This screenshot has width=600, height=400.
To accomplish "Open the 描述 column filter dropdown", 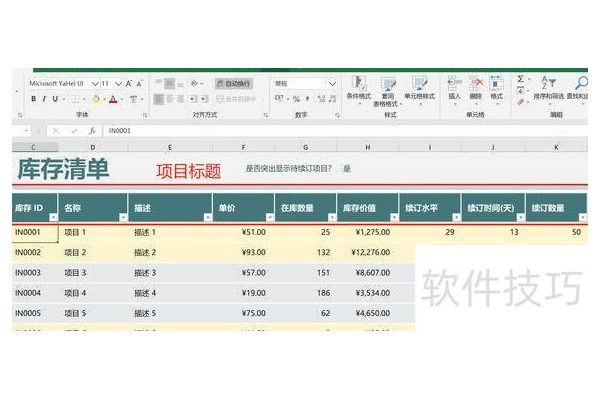I will click(208, 217).
